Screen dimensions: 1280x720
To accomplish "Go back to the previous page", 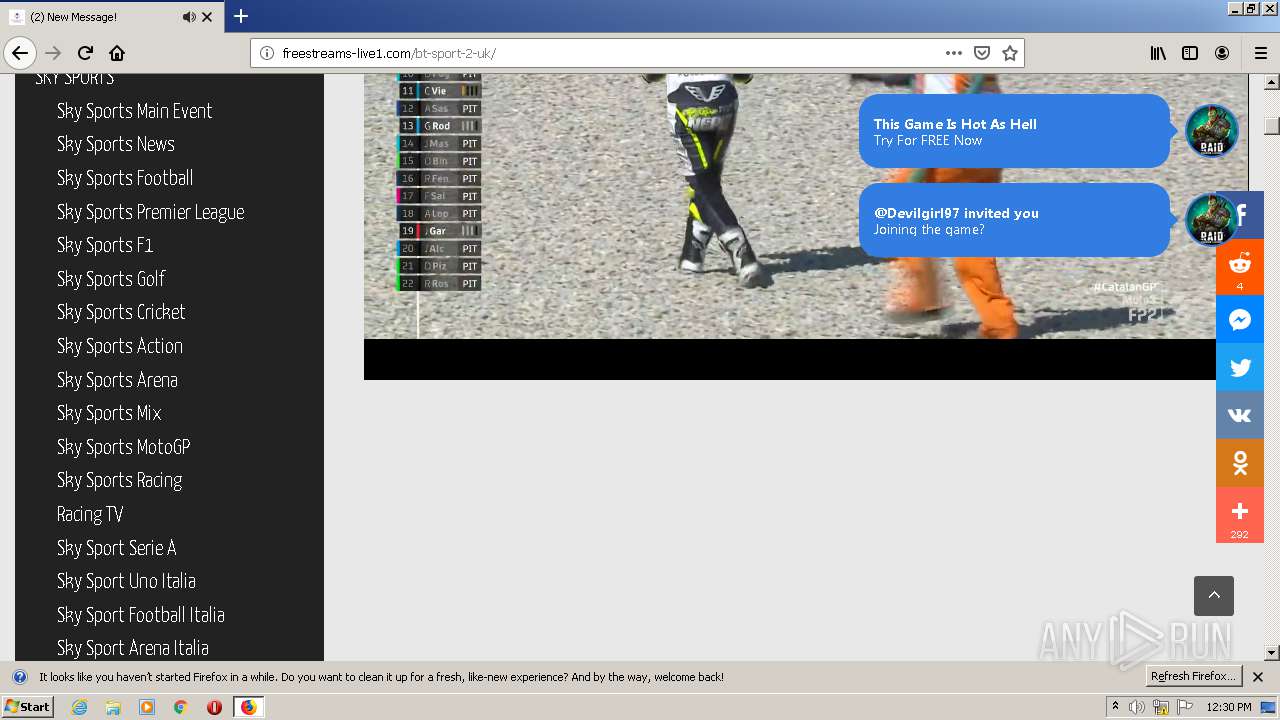I will point(20,53).
